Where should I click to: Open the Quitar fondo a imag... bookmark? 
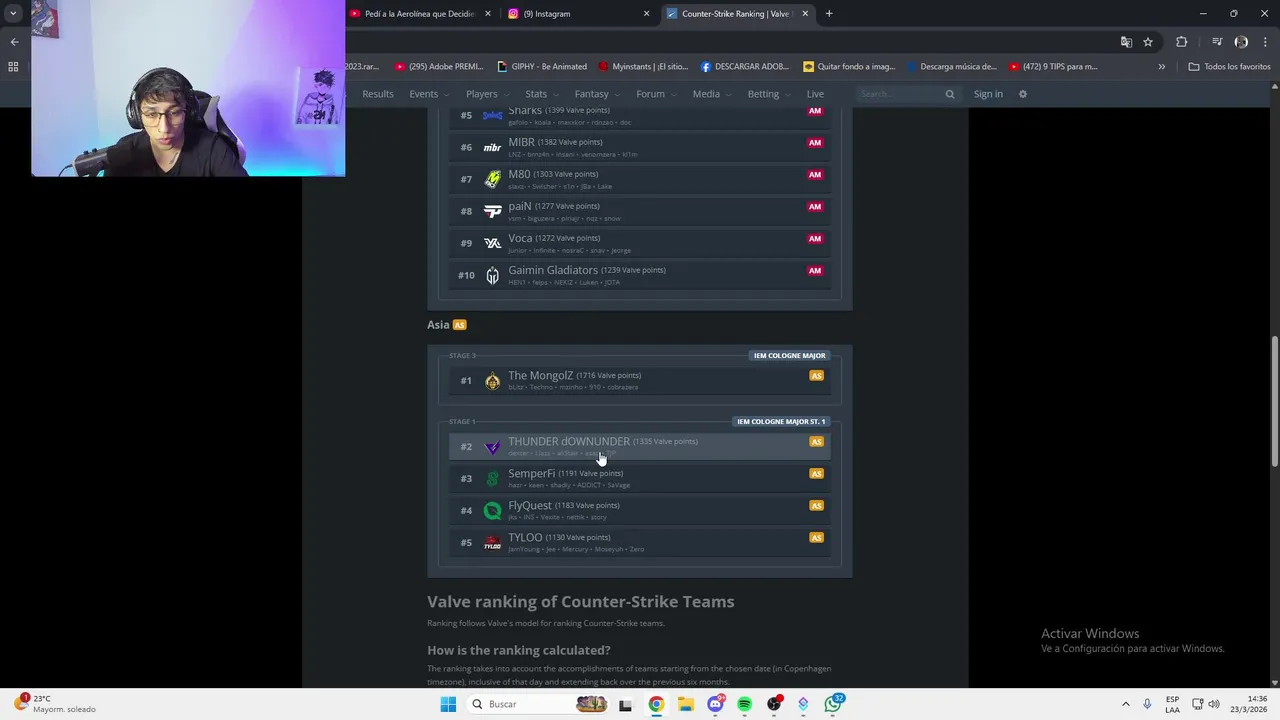click(848, 67)
